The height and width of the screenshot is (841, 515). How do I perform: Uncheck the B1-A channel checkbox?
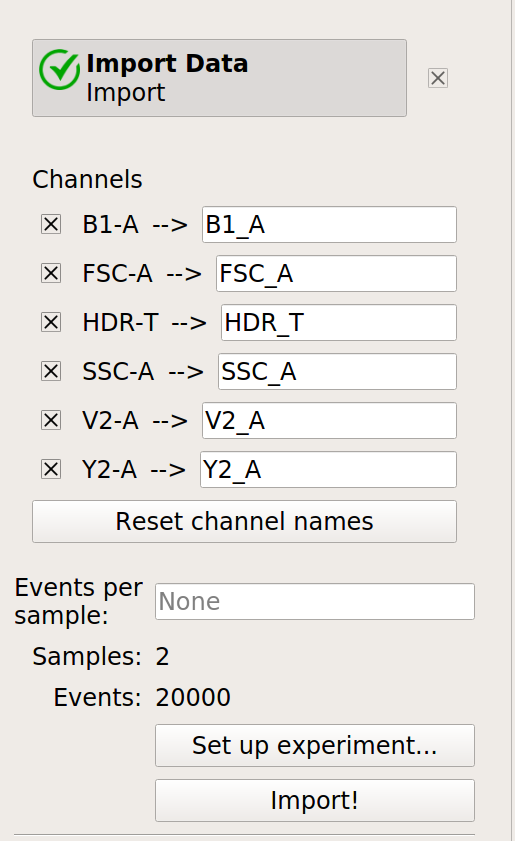pos(51,224)
